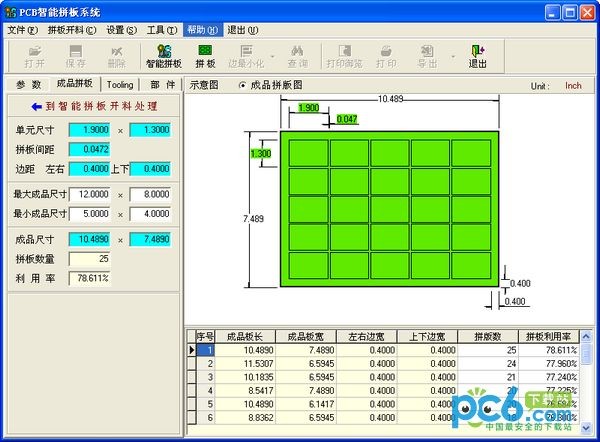Open the 拼板开料(C) menu

tap(72, 30)
